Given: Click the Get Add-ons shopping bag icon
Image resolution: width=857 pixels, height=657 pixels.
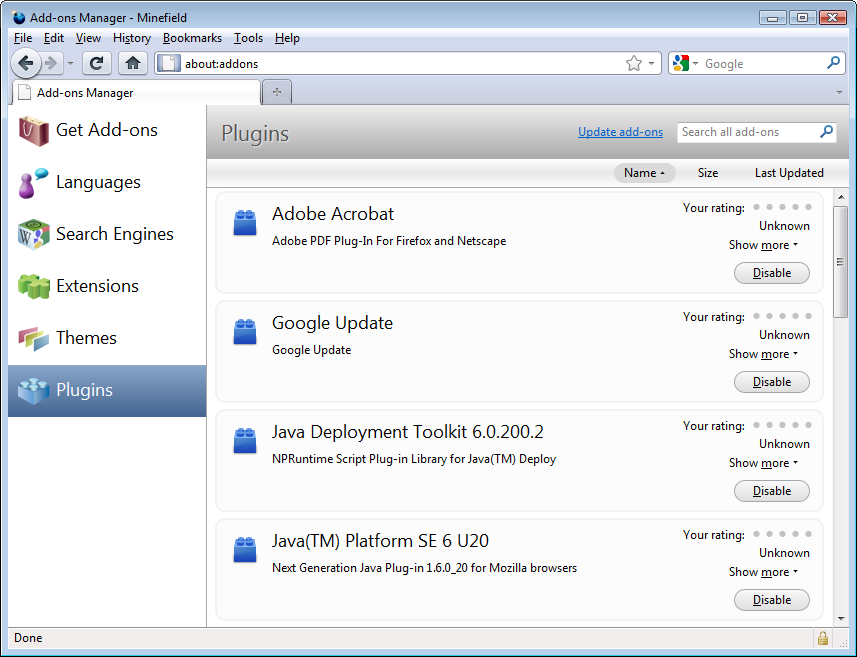Looking at the screenshot, I should (x=33, y=131).
